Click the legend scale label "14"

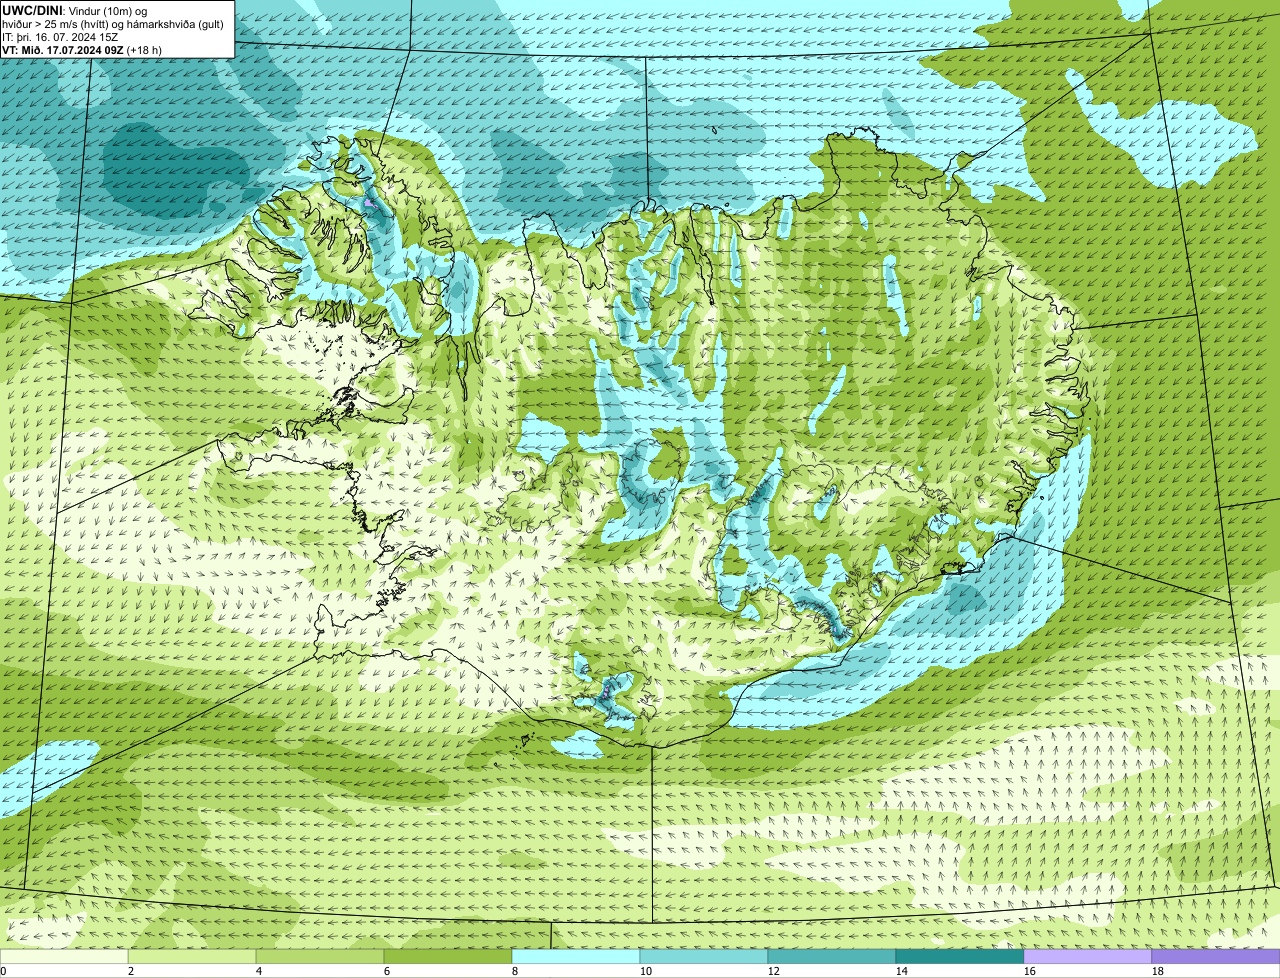coord(902,971)
